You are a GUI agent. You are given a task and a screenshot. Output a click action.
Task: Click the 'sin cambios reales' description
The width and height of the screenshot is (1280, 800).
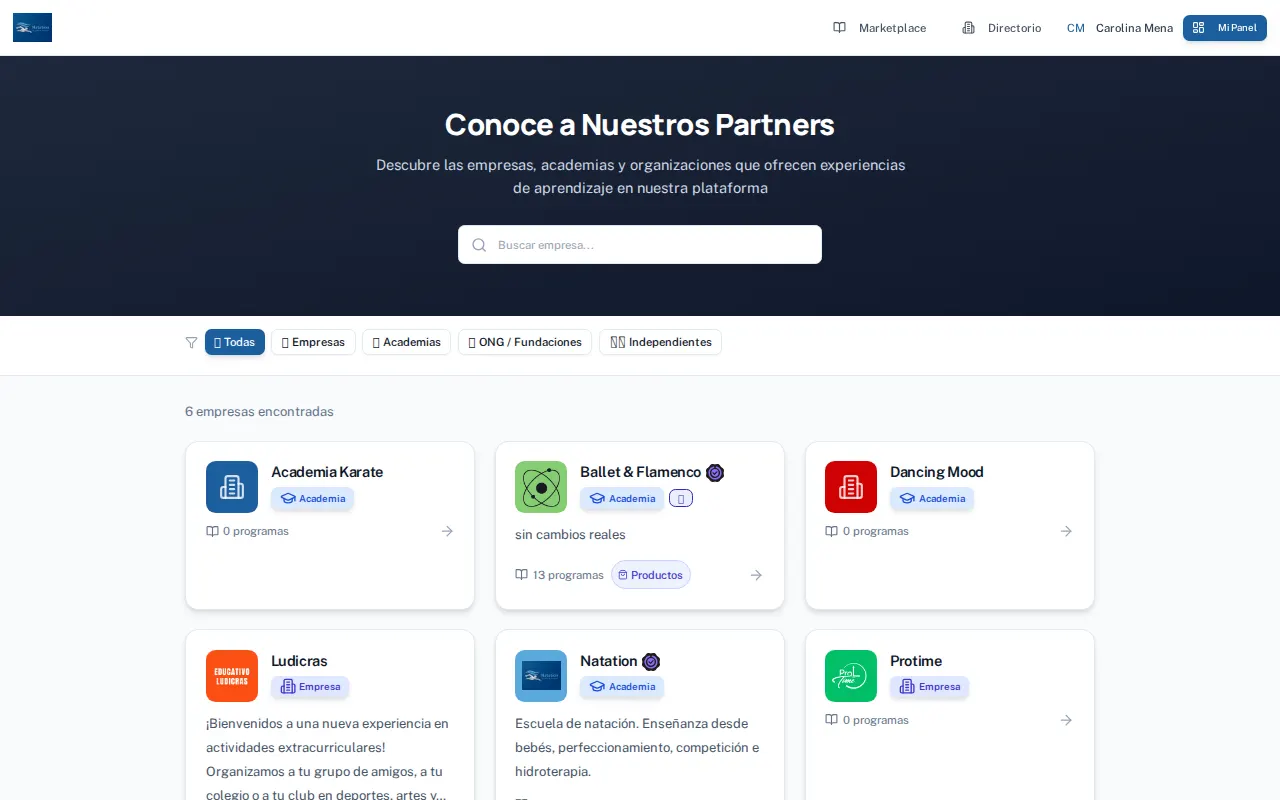pos(570,535)
